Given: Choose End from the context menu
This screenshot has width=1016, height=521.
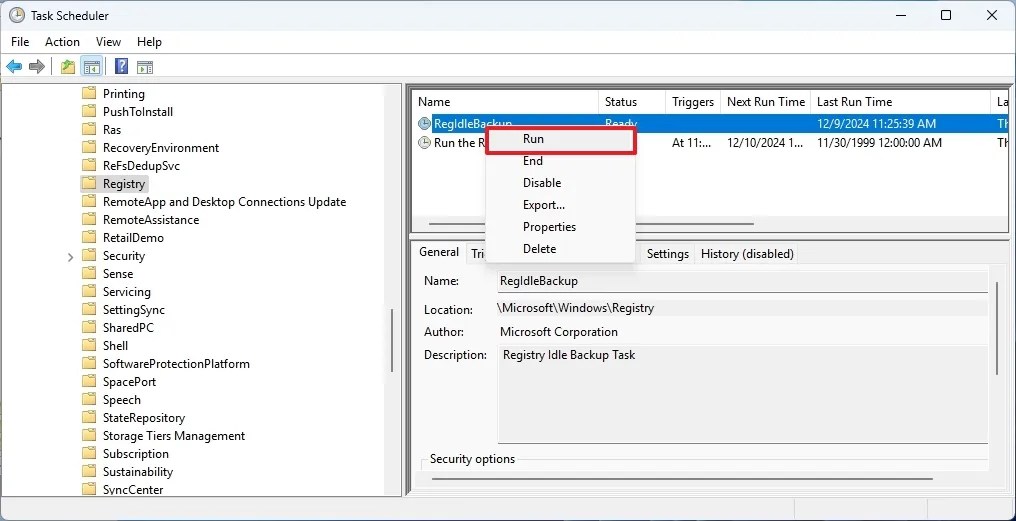Looking at the screenshot, I should [561, 161].
